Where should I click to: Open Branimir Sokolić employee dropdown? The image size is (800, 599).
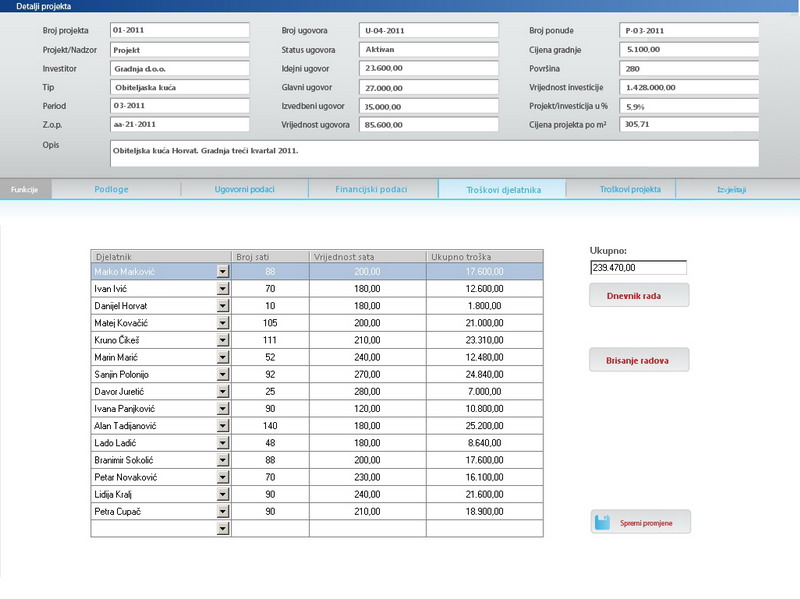tap(222, 460)
